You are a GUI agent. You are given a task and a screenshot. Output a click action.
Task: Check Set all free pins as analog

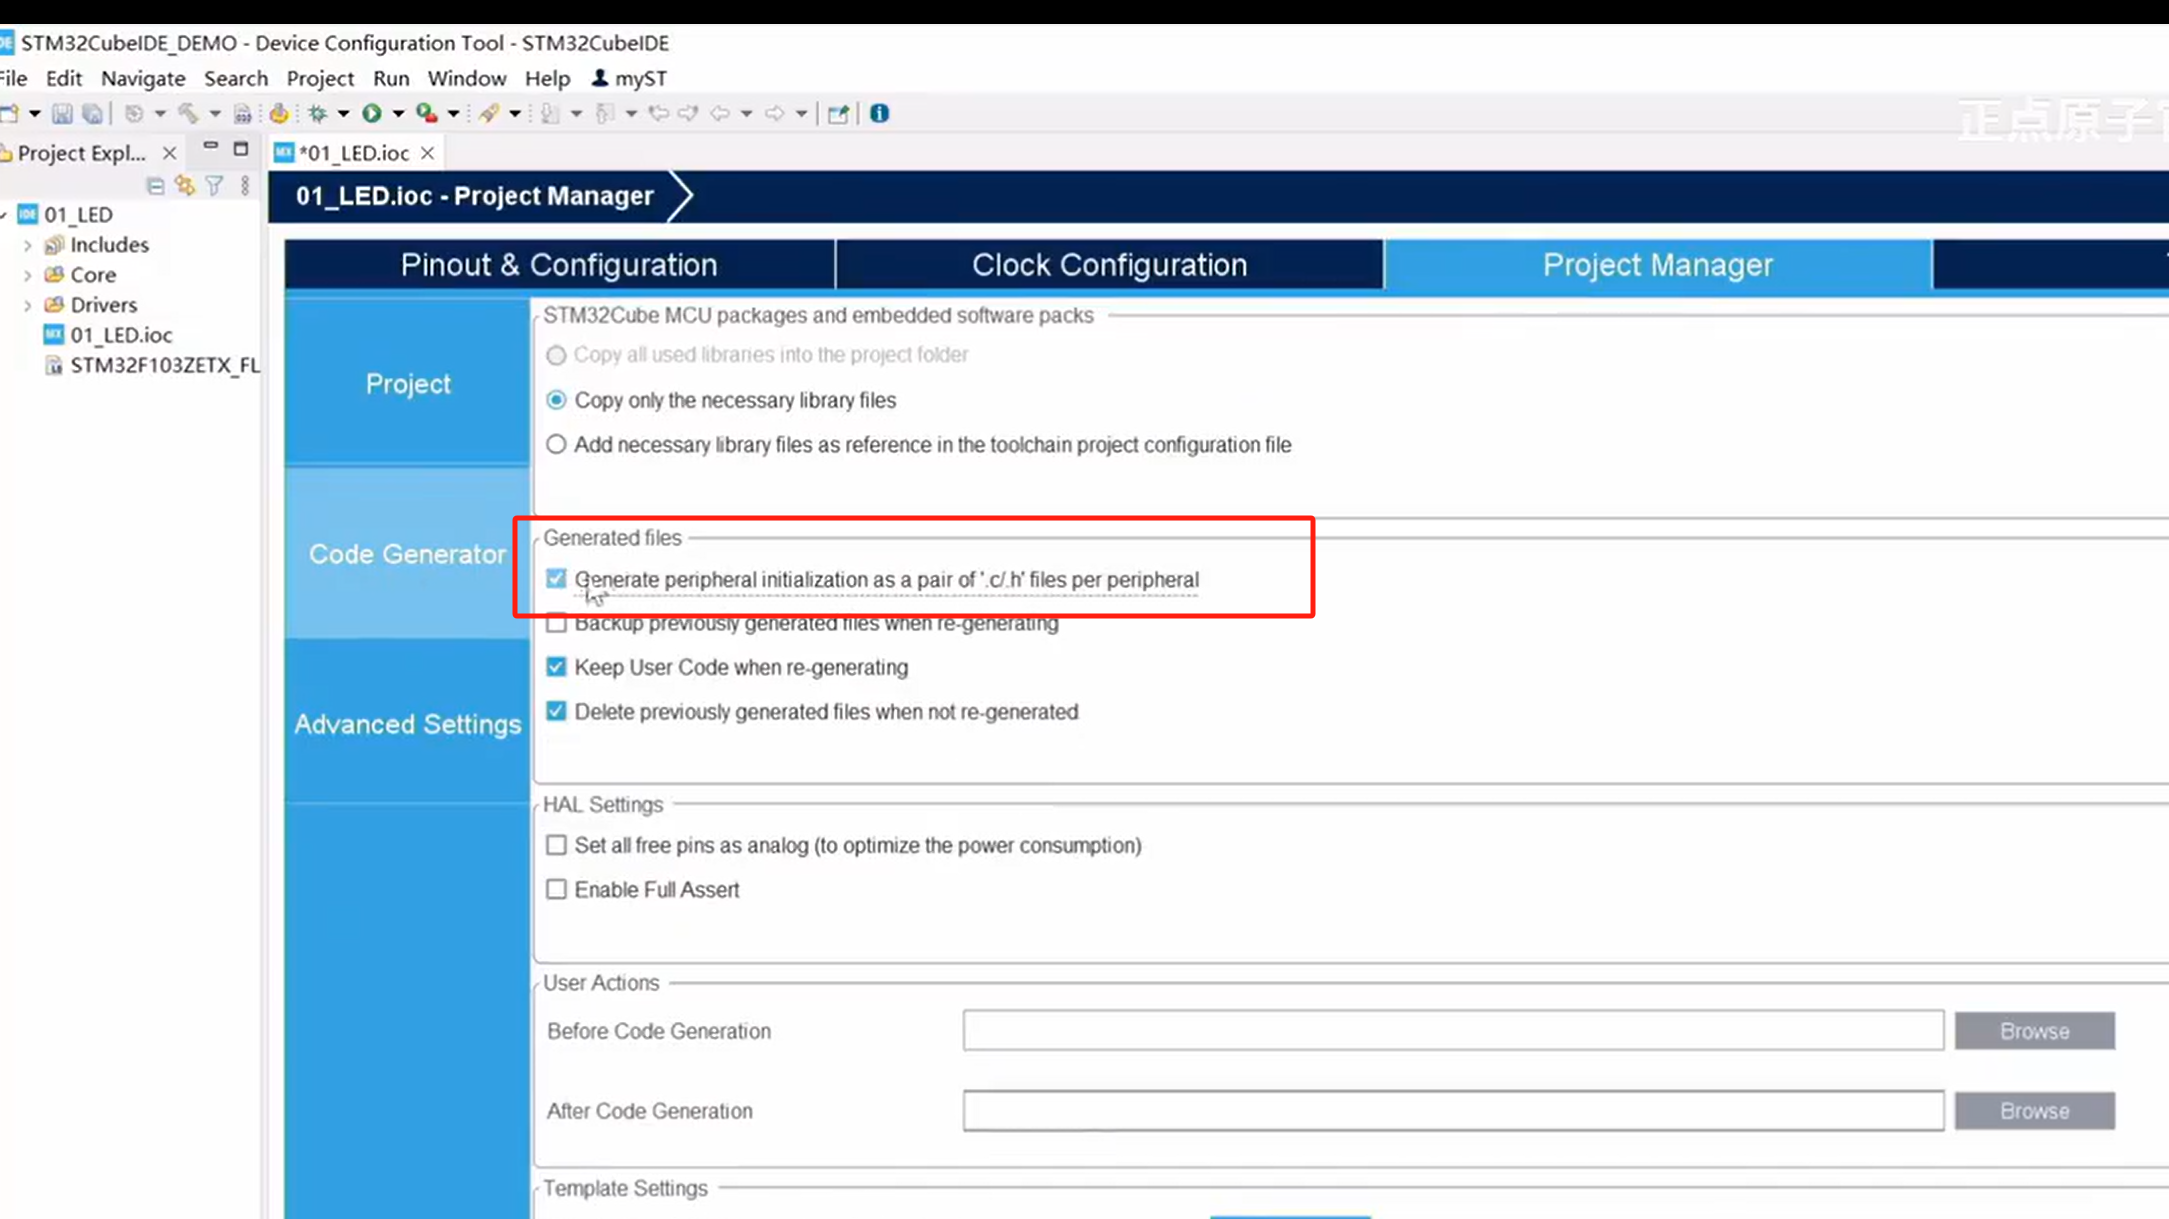click(x=556, y=846)
